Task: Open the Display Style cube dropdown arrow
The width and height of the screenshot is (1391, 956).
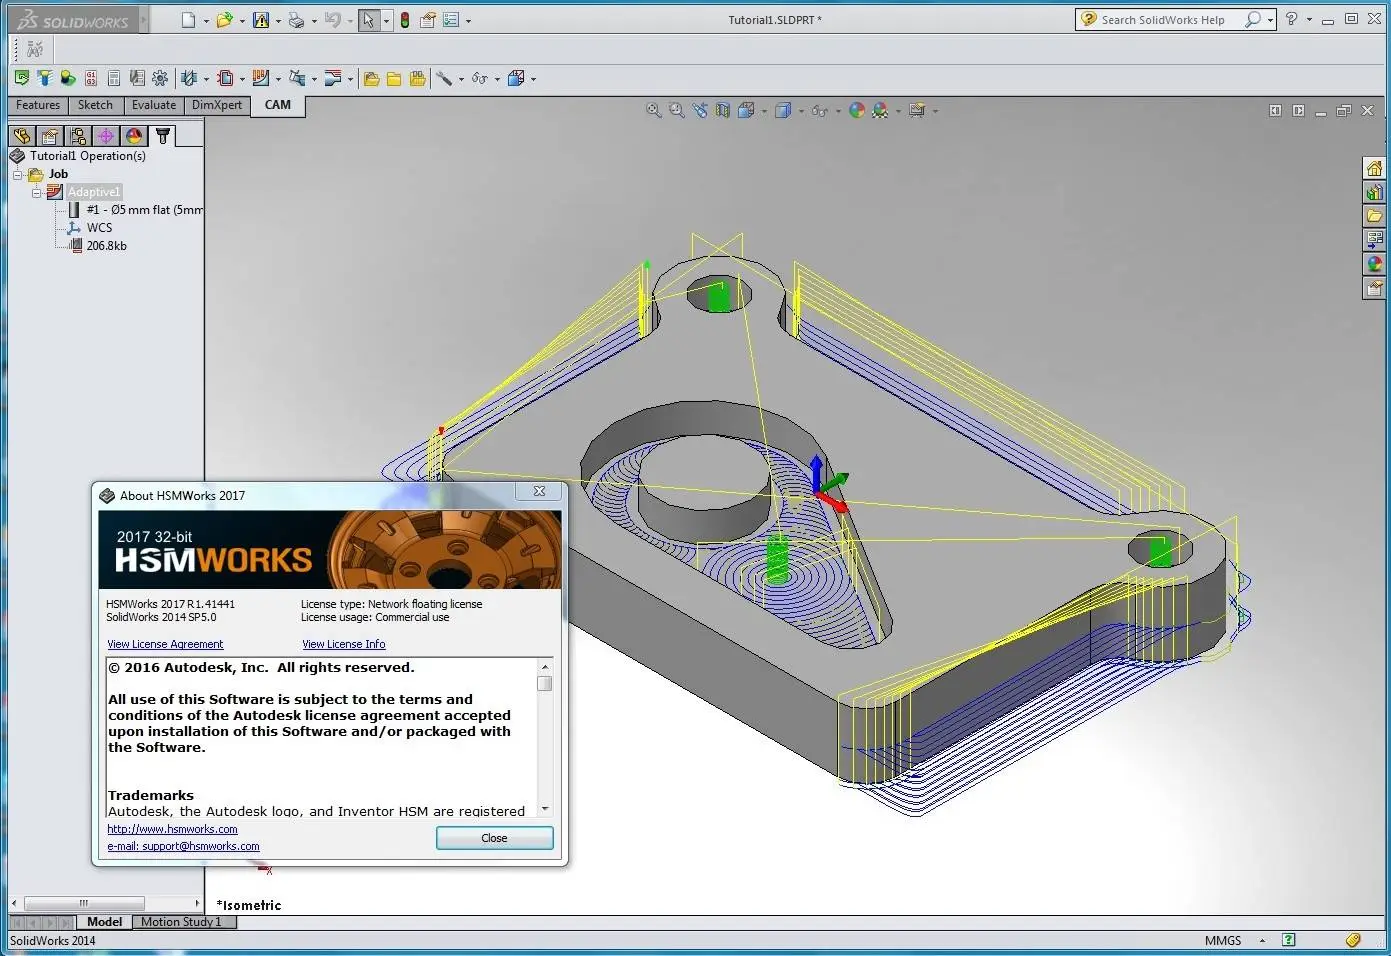Action: tap(801, 112)
